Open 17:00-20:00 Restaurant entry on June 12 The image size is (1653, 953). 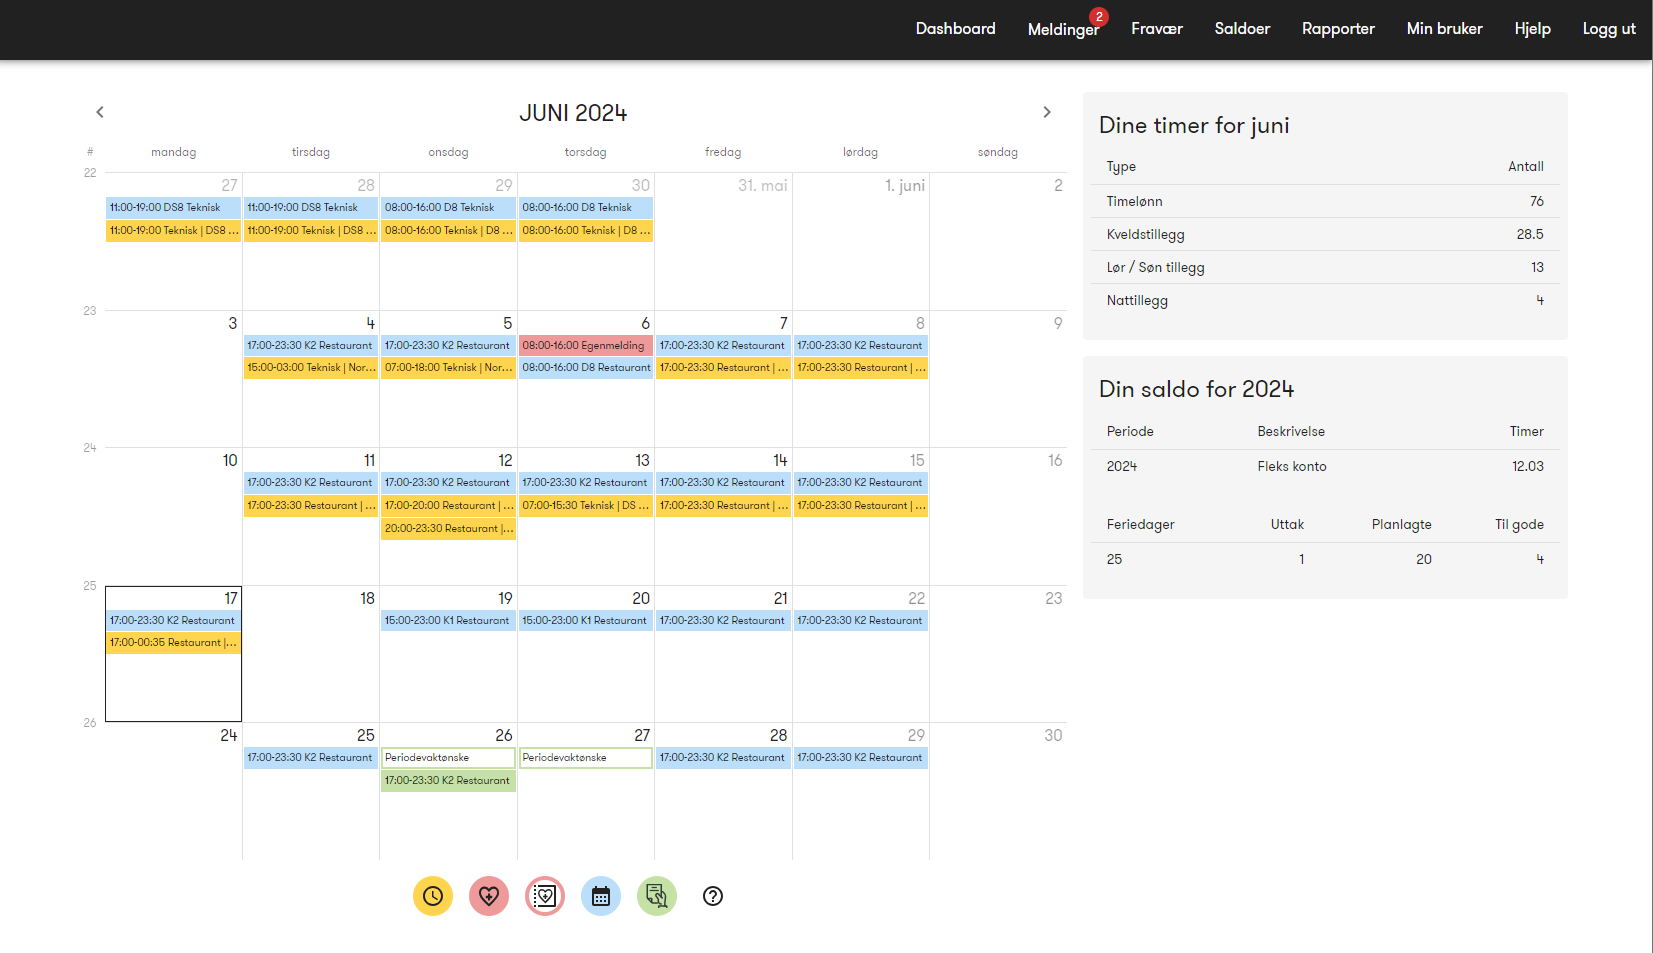[x=448, y=506]
